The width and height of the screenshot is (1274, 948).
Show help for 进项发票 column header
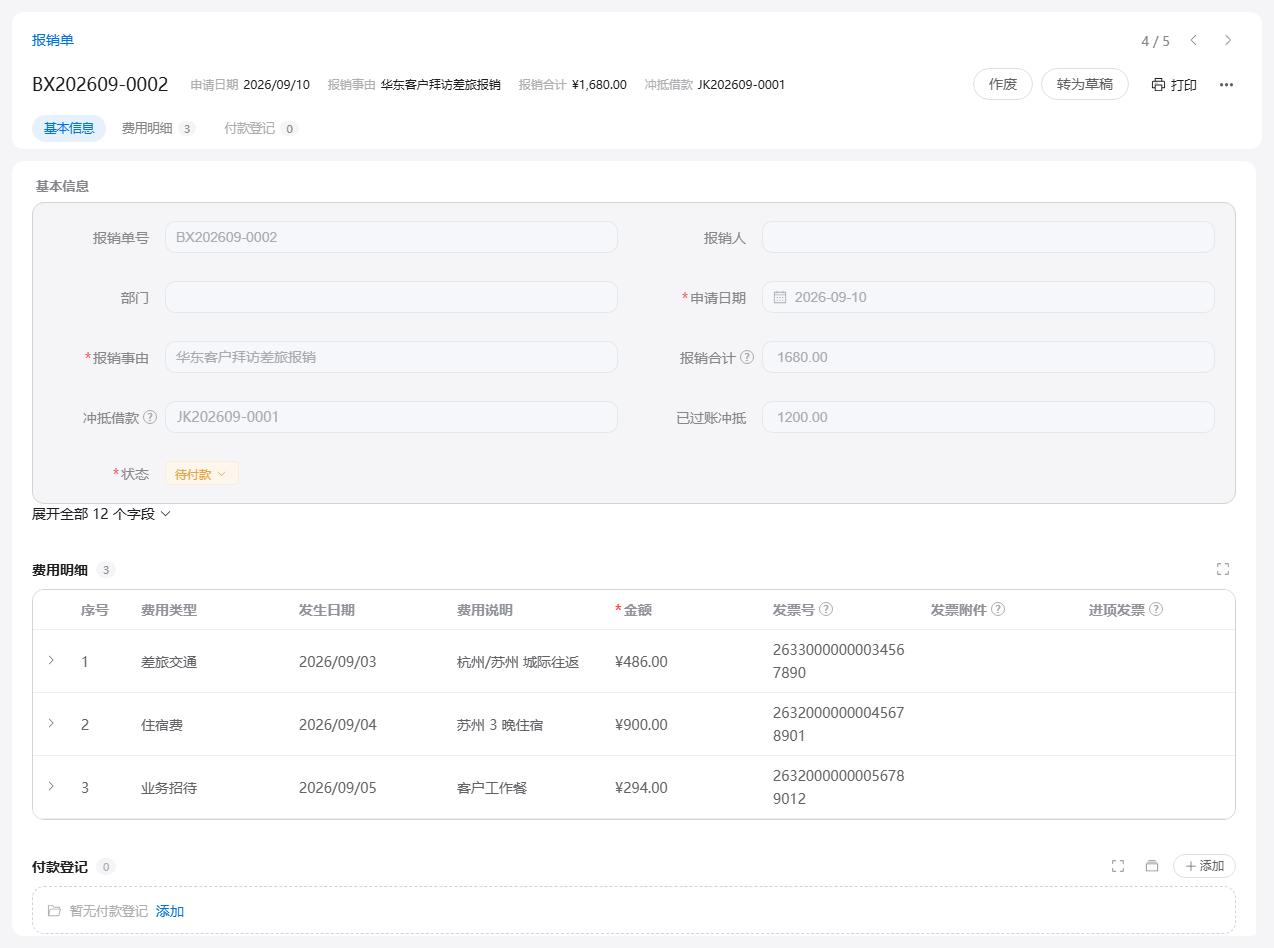[1156, 609]
